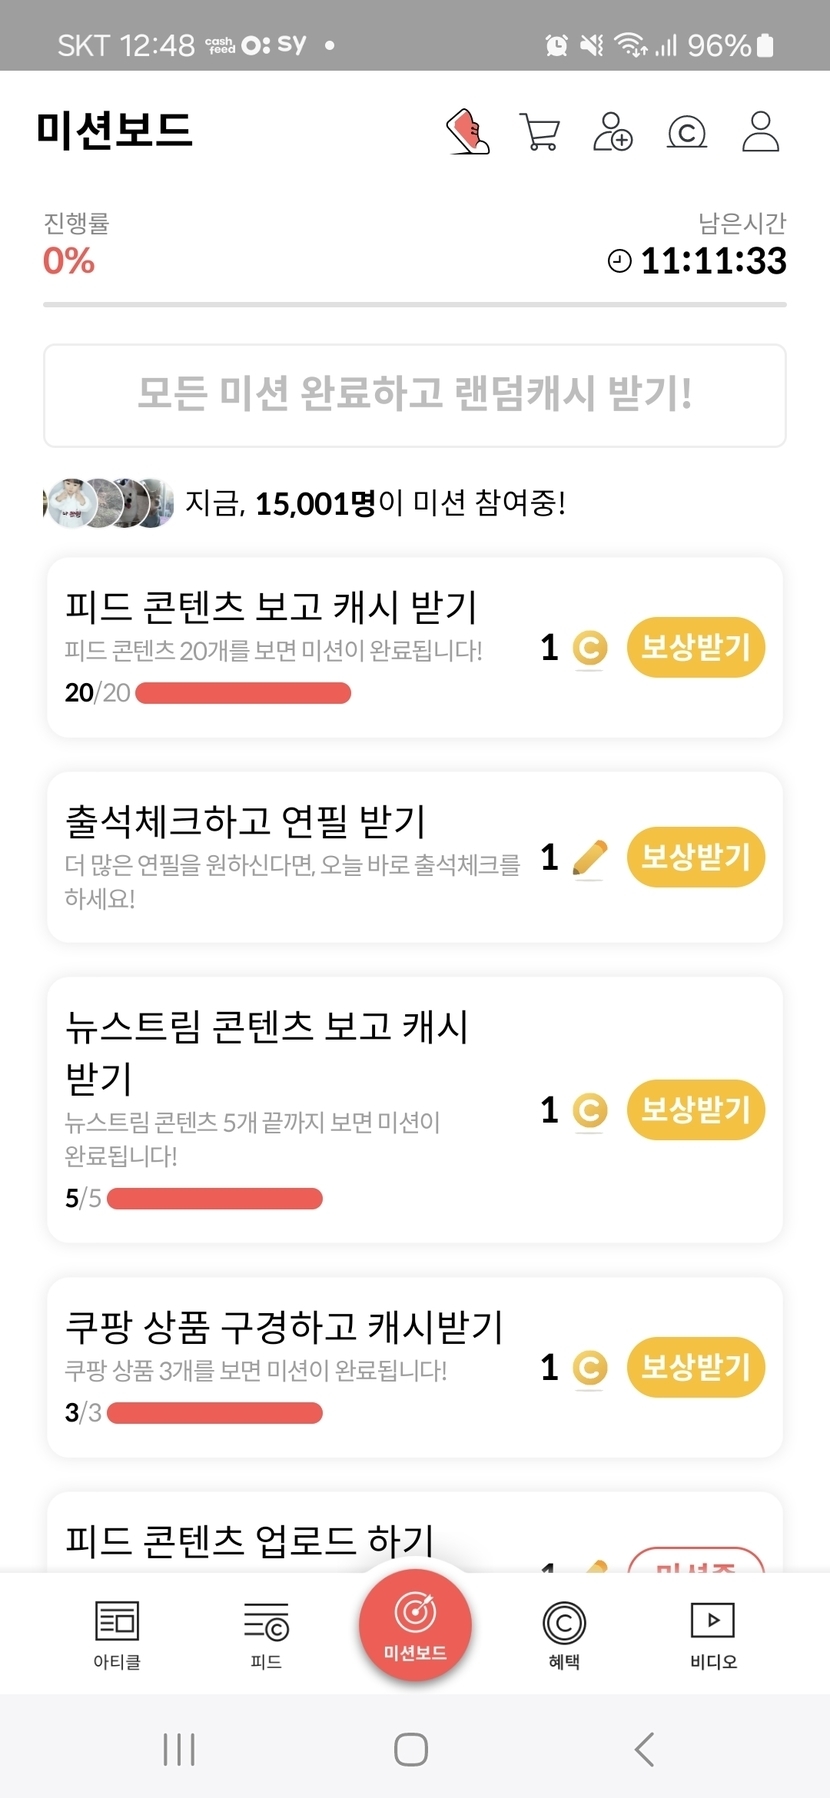Switch to the 피드 tab

(x=266, y=1634)
